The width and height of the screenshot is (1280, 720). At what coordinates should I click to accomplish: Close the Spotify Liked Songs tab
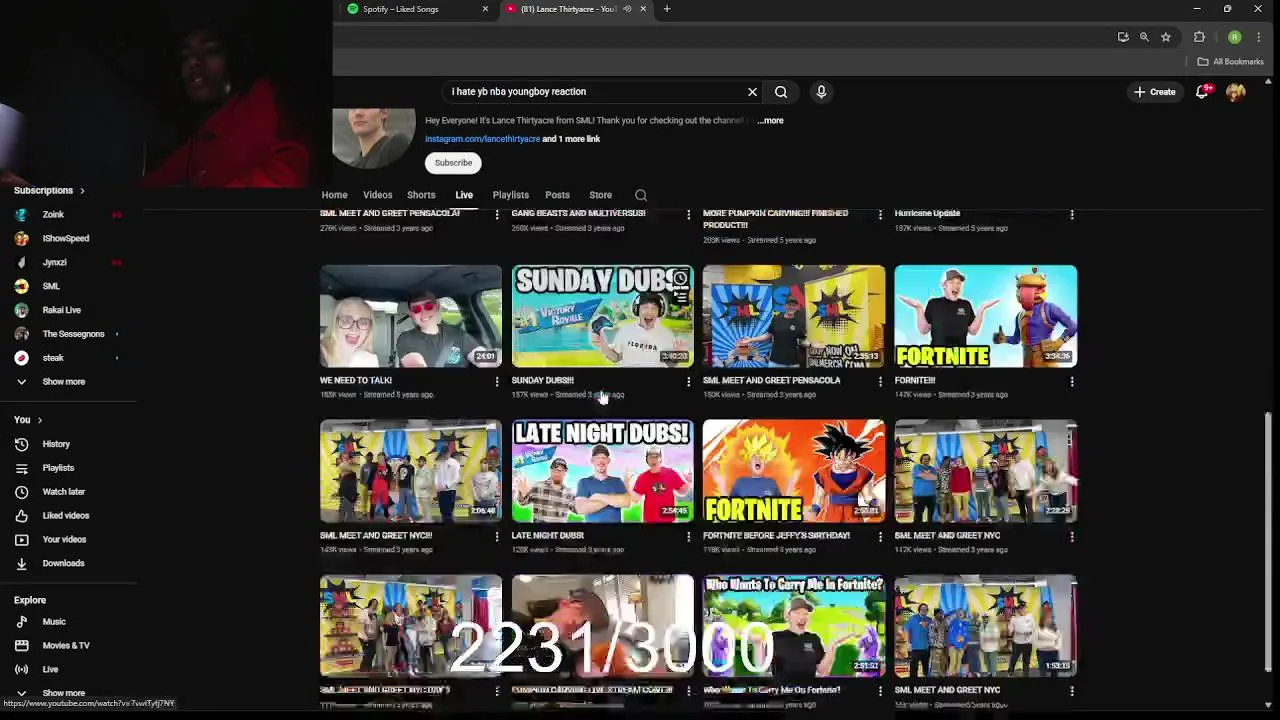click(485, 9)
